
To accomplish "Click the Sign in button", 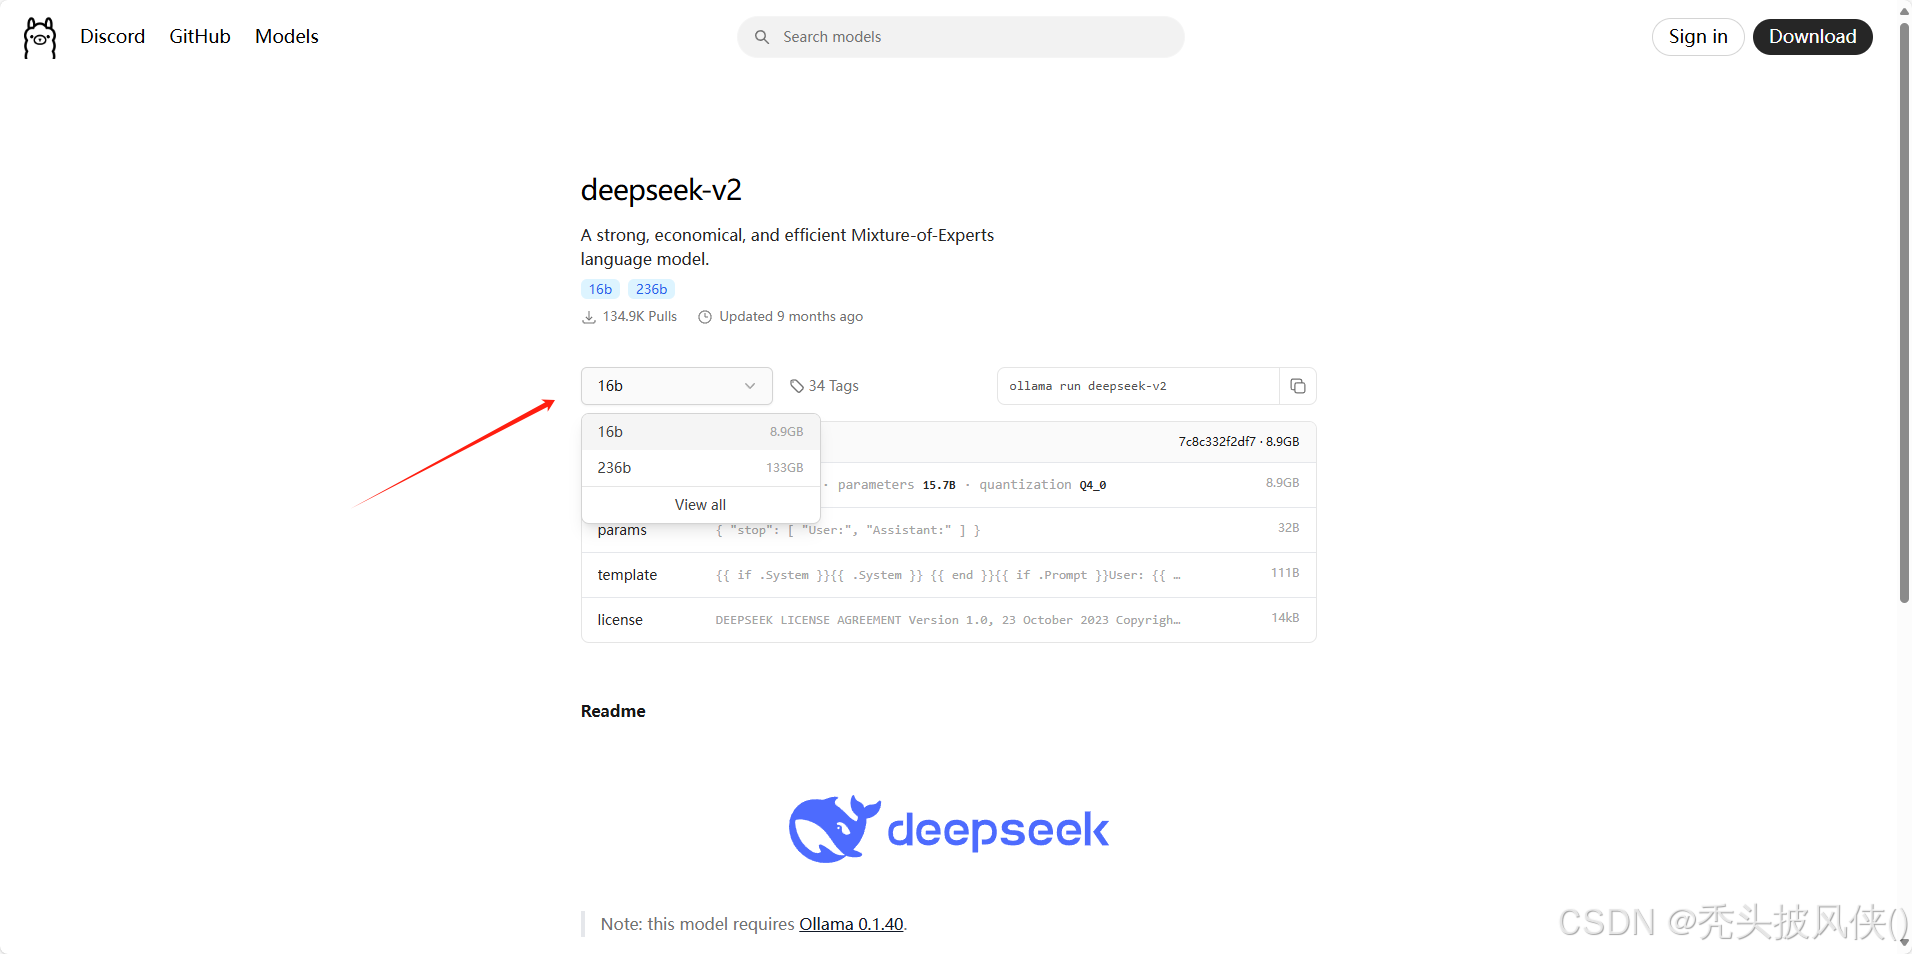I will click(1698, 37).
